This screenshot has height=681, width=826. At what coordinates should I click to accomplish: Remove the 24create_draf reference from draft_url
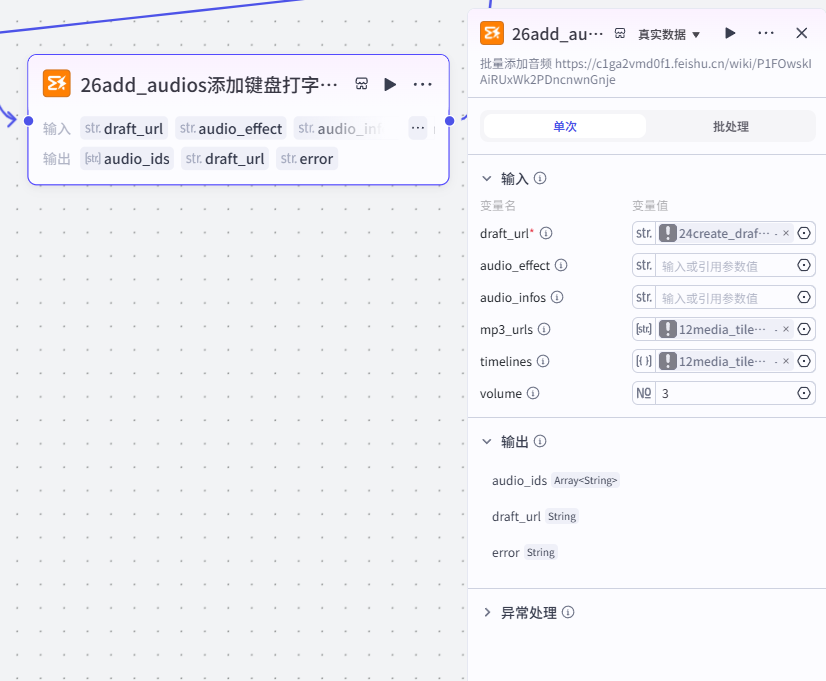point(786,233)
